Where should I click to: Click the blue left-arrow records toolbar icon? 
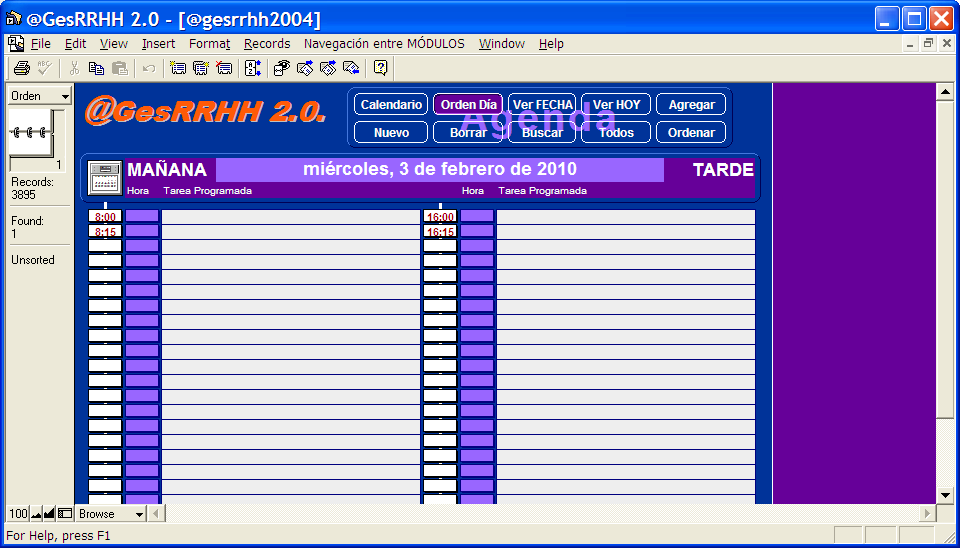[x=351, y=68]
